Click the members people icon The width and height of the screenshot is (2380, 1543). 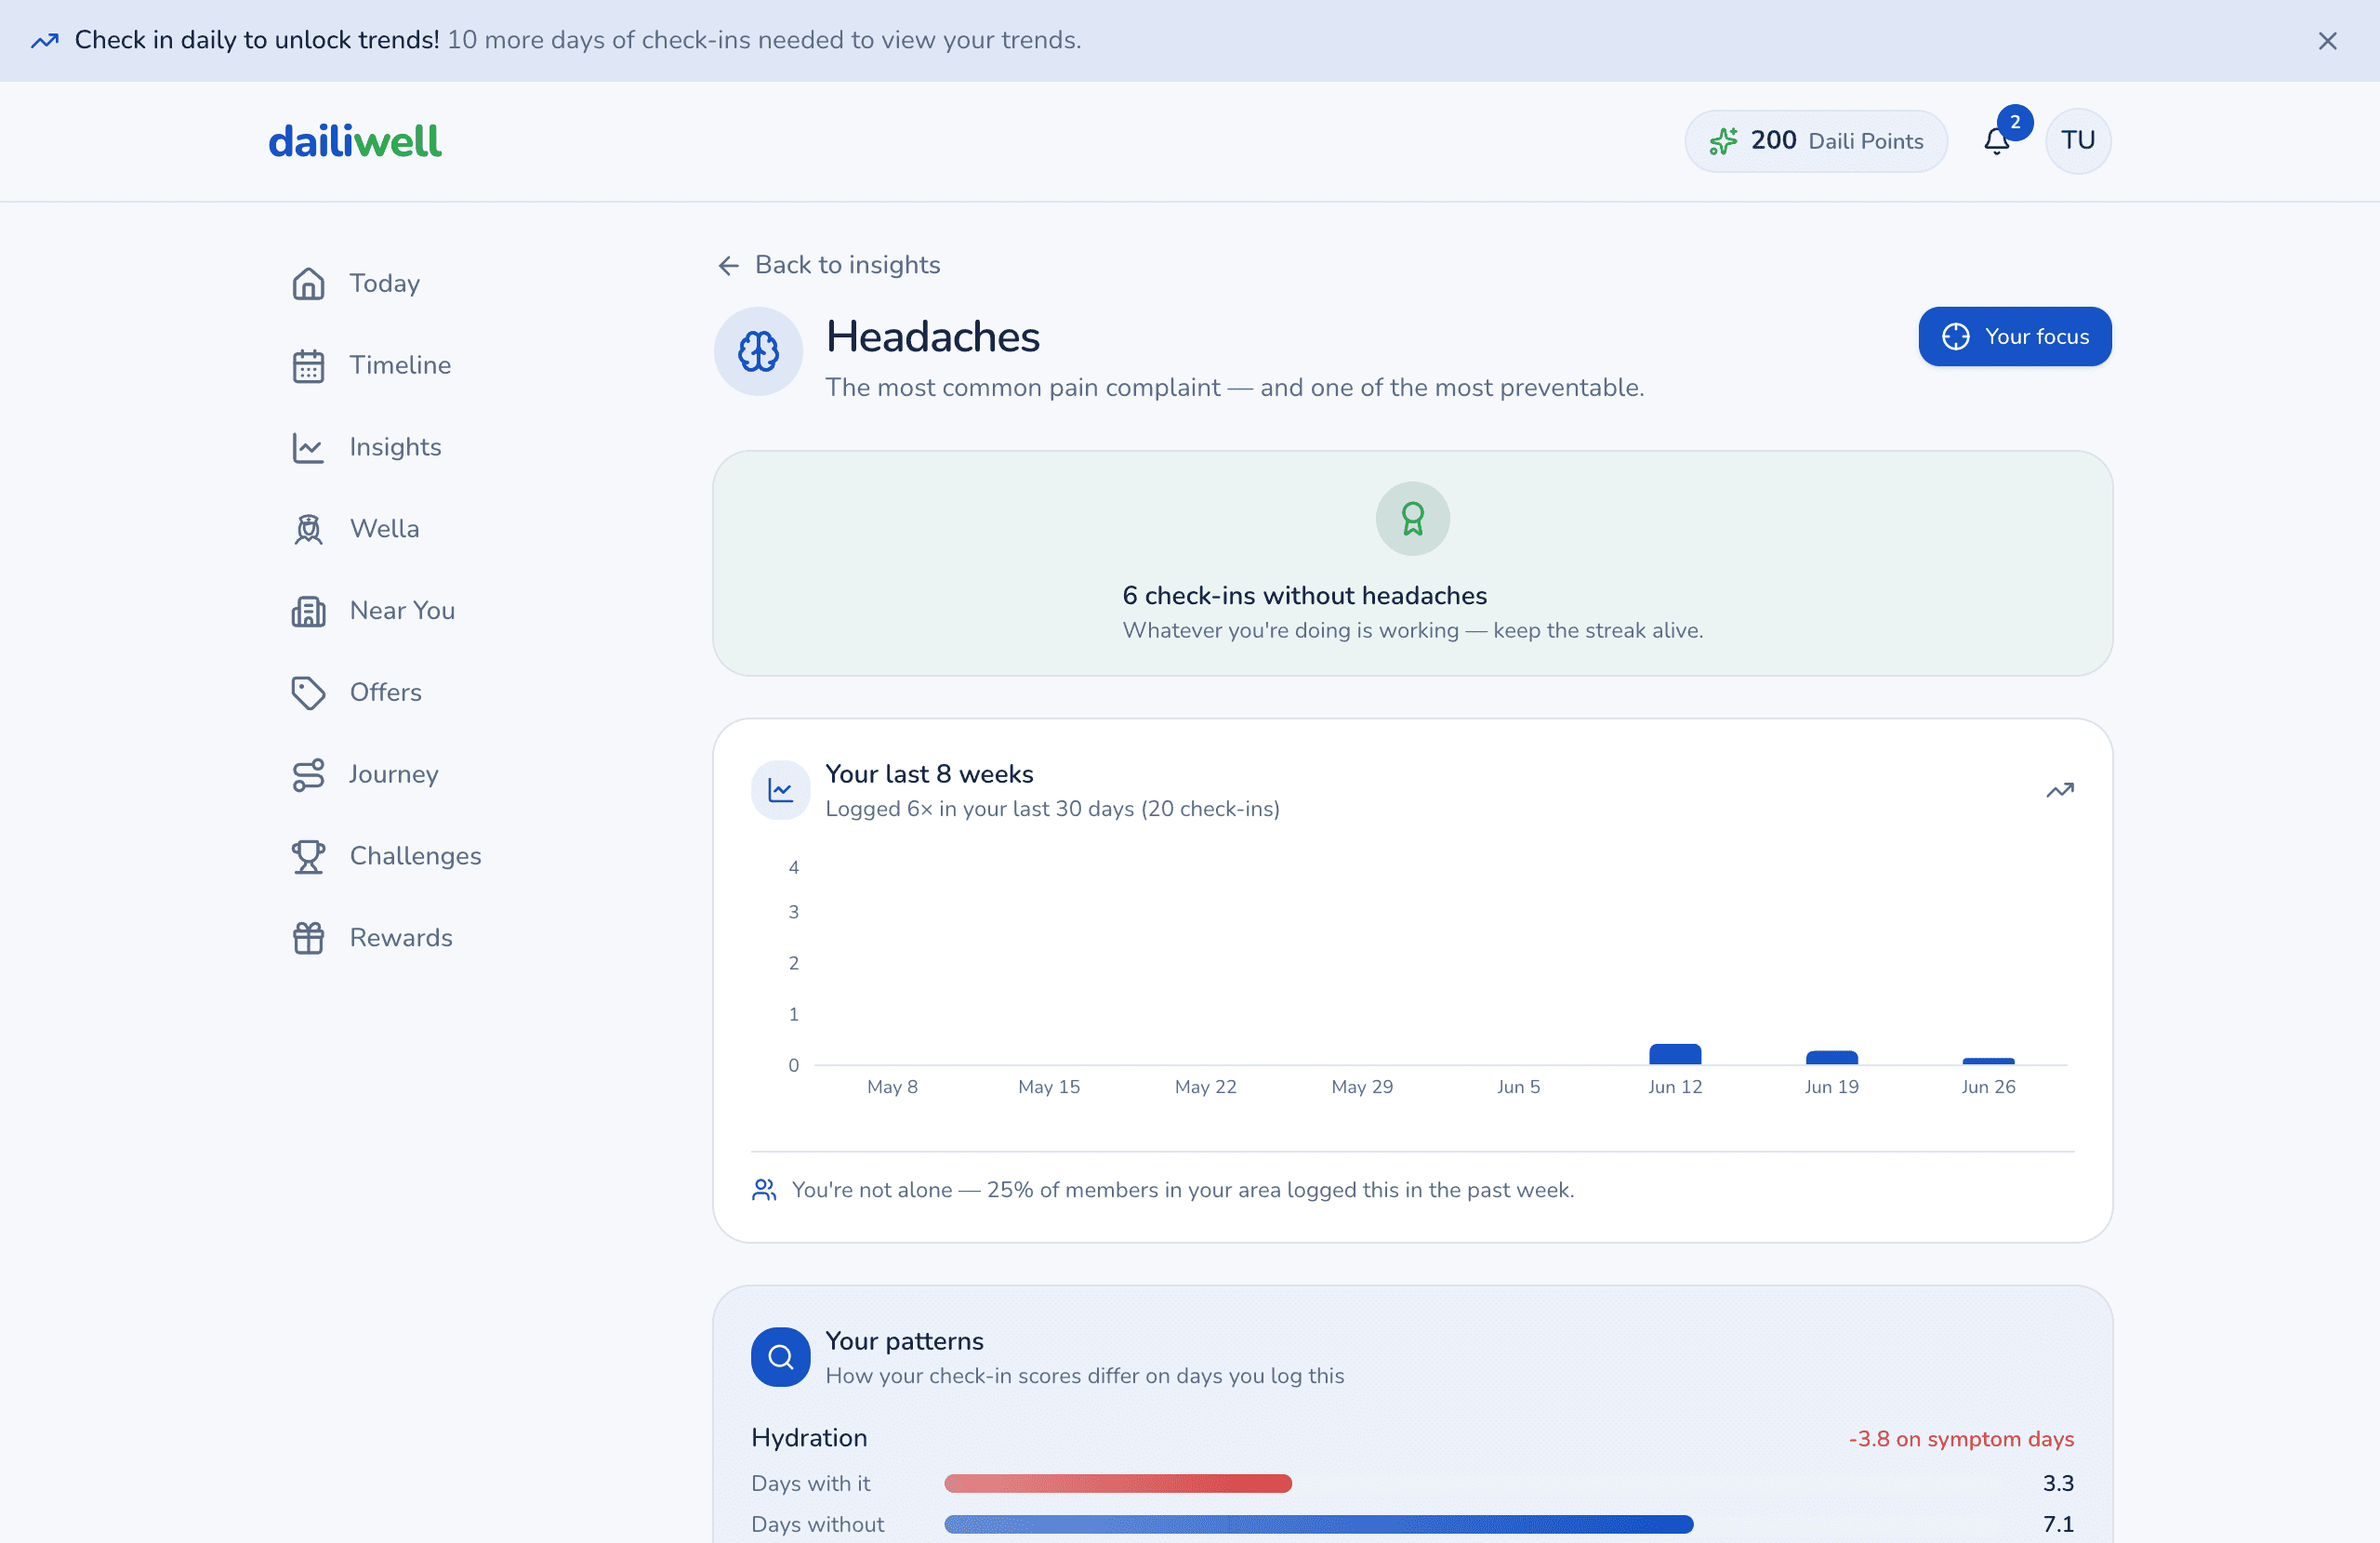tap(764, 1190)
